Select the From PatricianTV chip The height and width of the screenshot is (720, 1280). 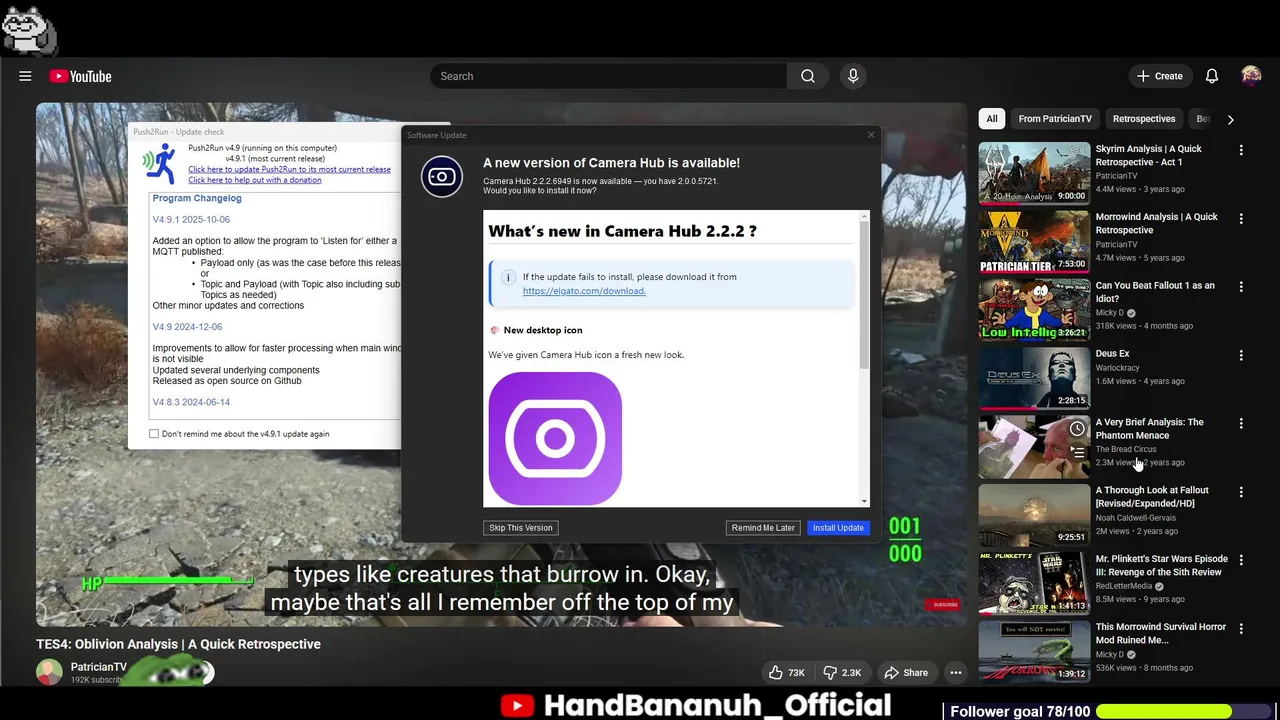click(x=1055, y=119)
